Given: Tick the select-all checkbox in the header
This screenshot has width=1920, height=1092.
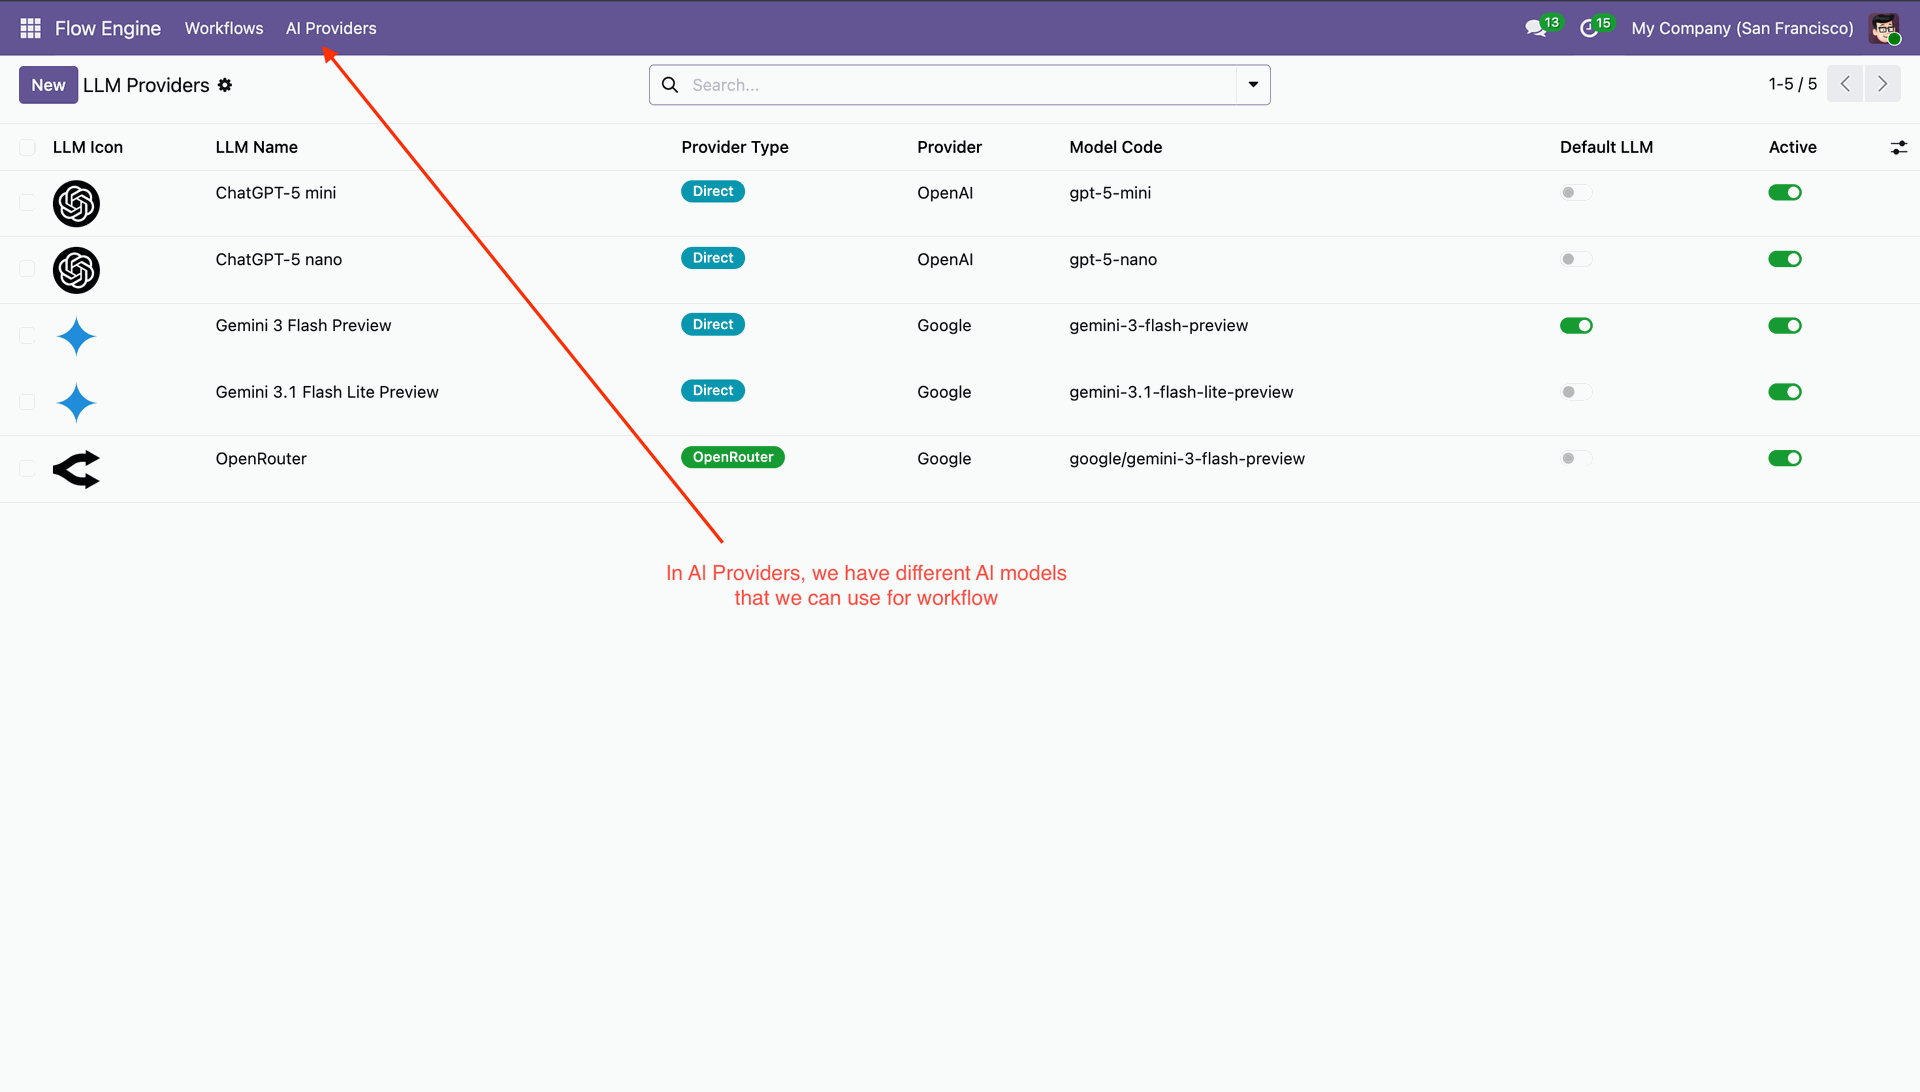Looking at the screenshot, I should tap(27, 148).
